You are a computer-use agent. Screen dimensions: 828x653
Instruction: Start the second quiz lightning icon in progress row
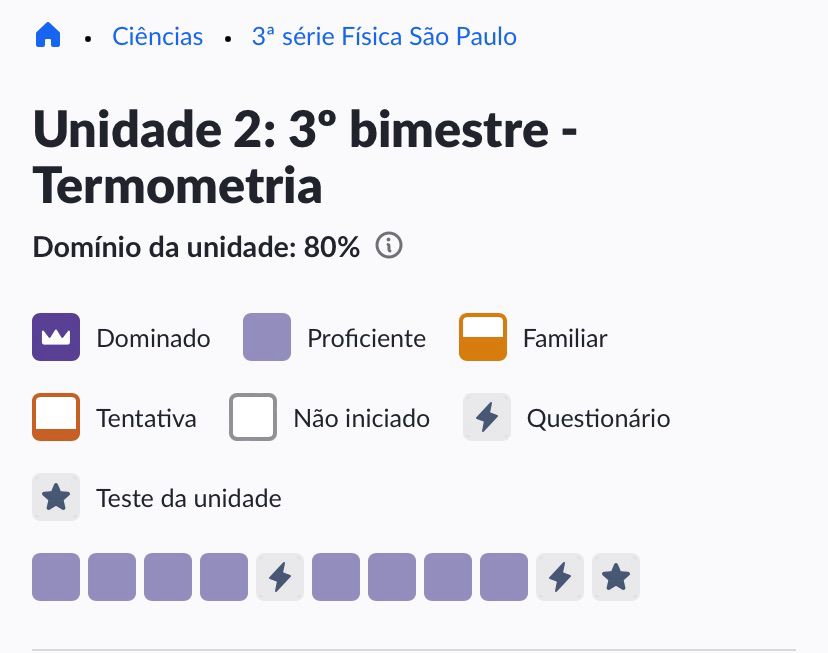coord(560,577)
